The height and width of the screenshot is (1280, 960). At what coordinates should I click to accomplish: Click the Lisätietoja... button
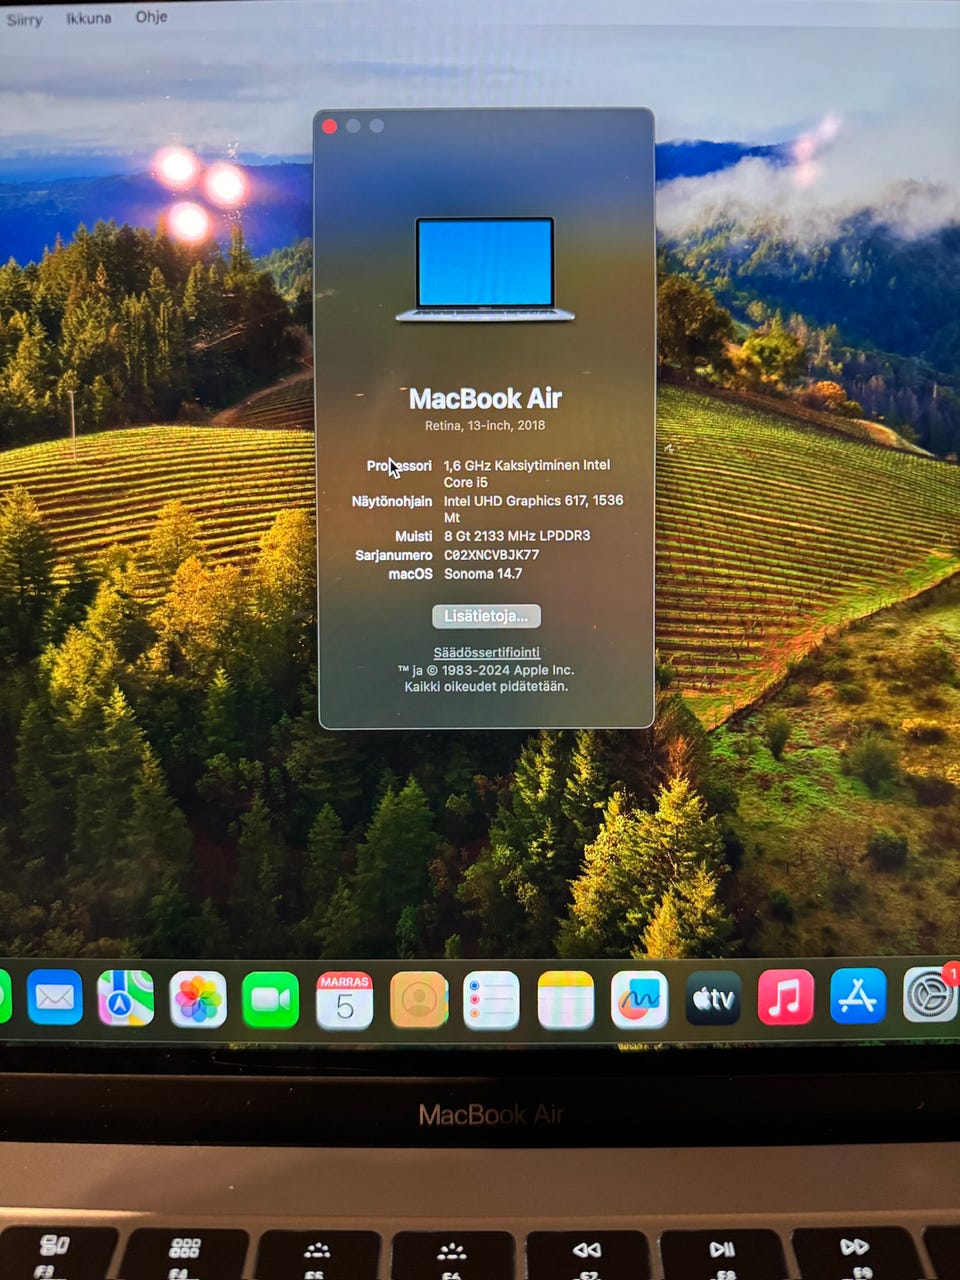pyautogui.click(x=486, y=616)
